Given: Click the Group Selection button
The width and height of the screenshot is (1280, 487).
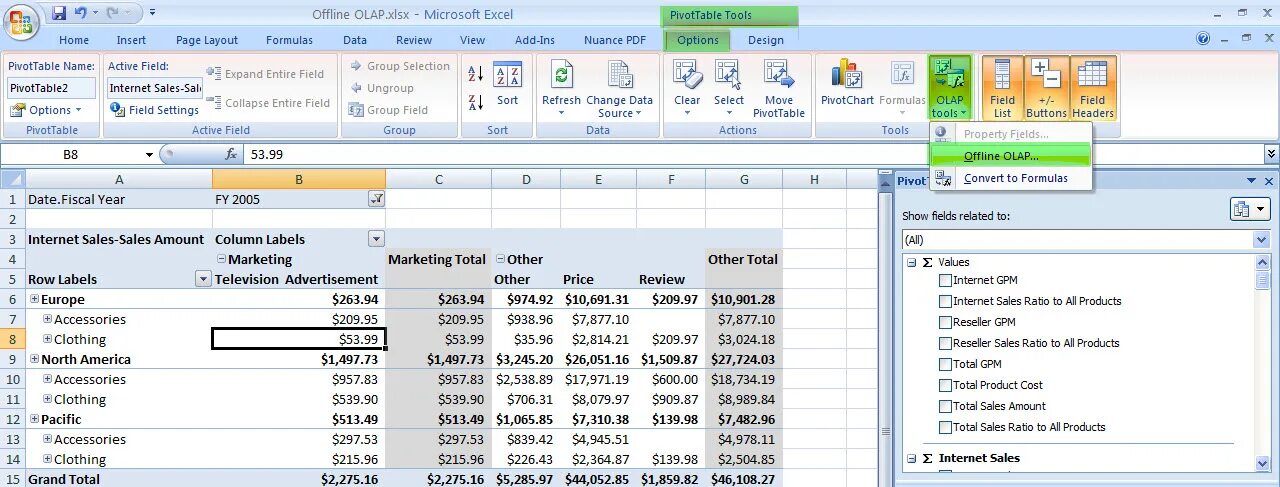Looking at the screenshot, I should point(399,66).
